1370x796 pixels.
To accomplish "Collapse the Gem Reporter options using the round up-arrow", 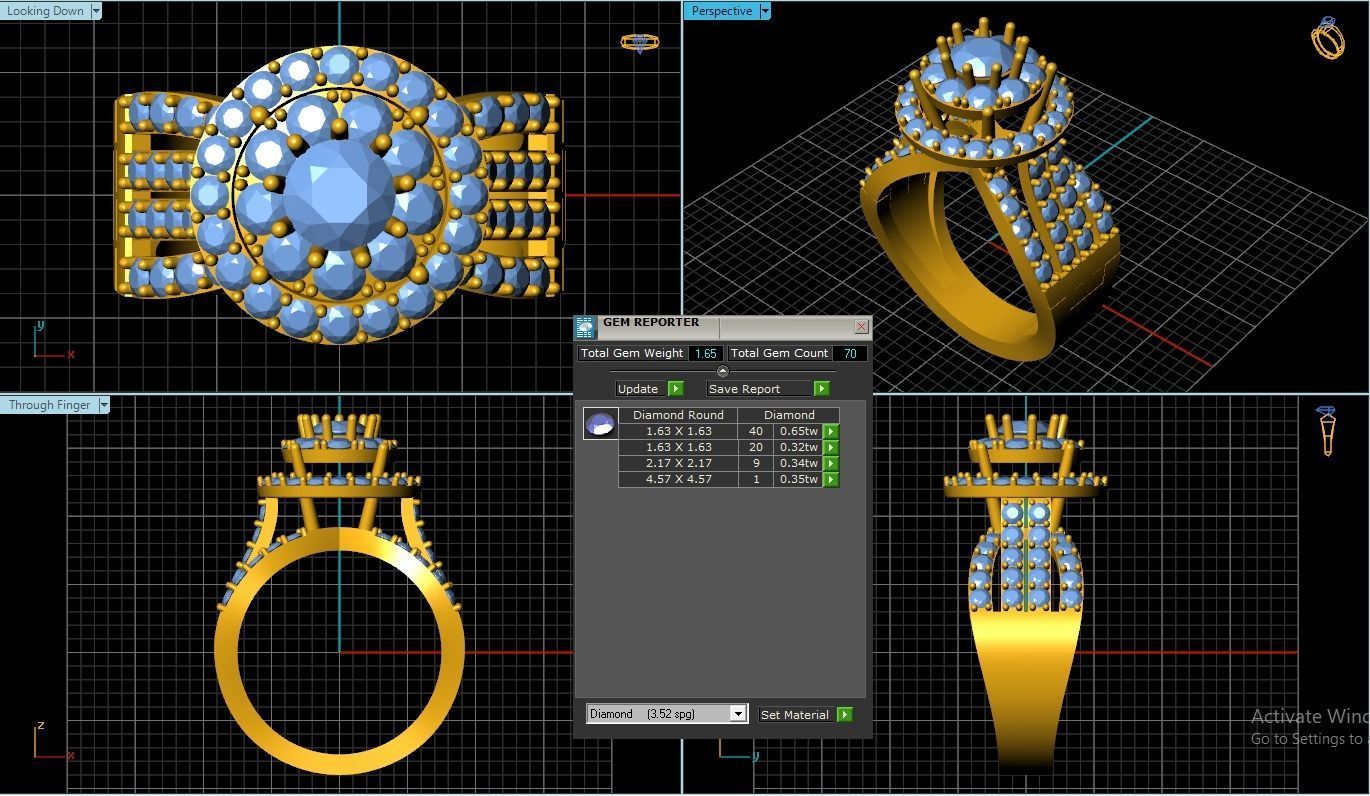I will [x=722, y=371].
